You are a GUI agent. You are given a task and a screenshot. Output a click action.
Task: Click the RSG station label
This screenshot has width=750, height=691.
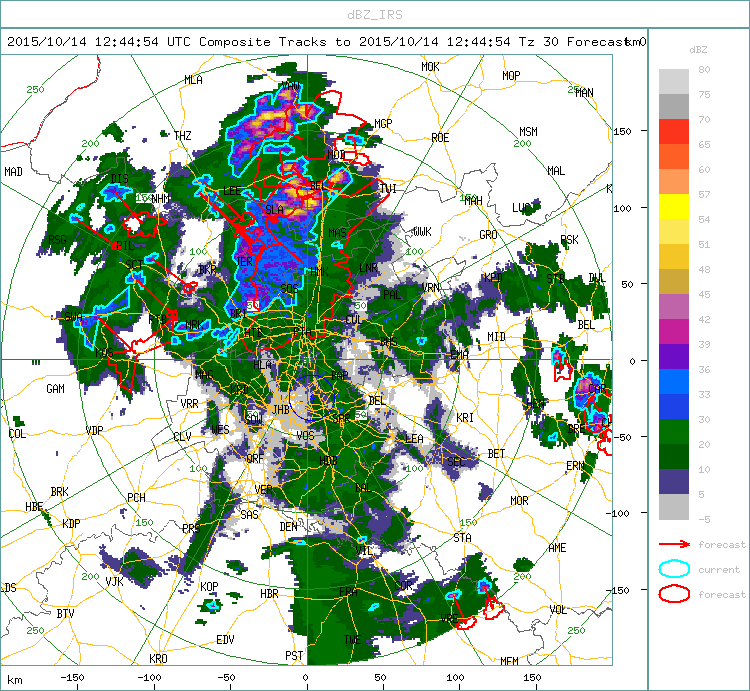click(x=57, y=240)
